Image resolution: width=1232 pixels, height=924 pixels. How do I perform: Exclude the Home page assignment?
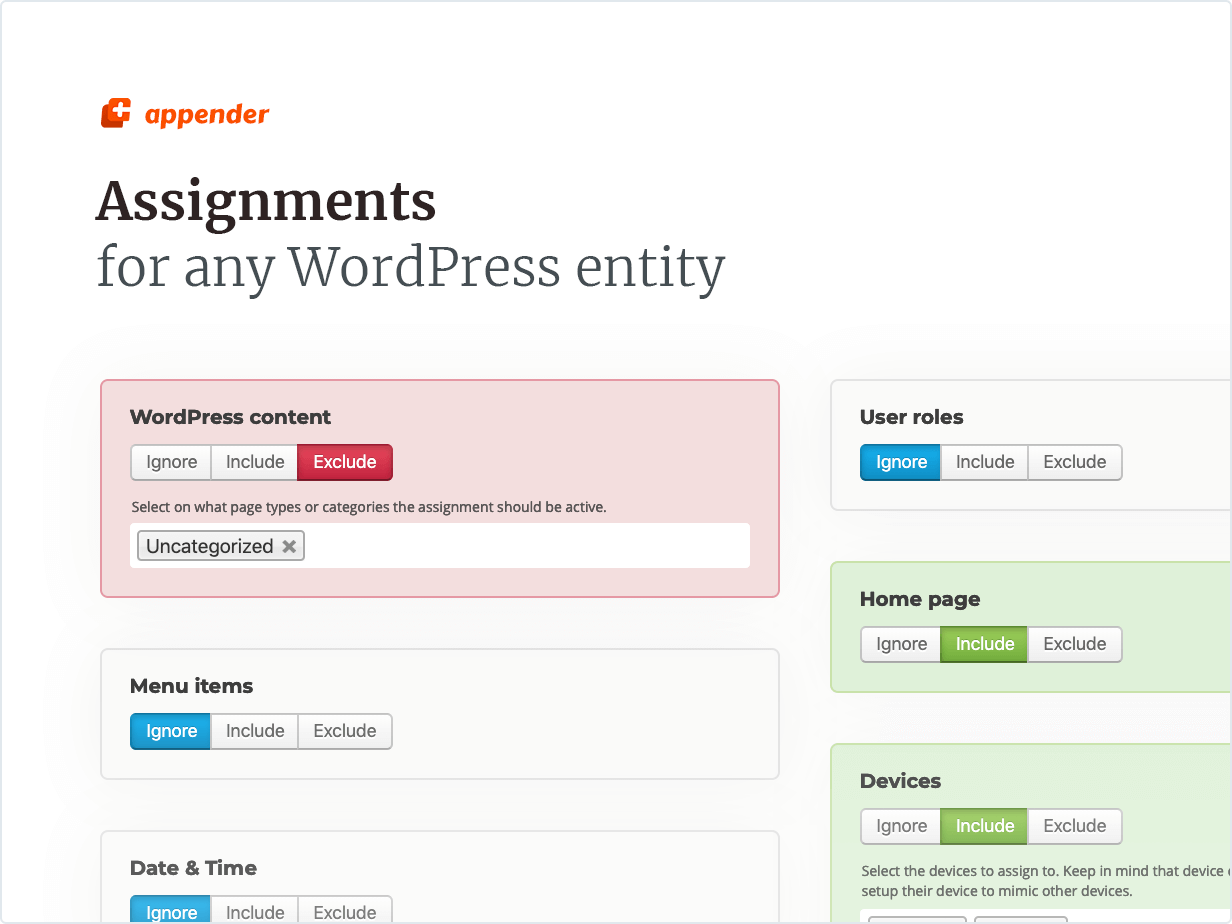(x=1074, y=644)
